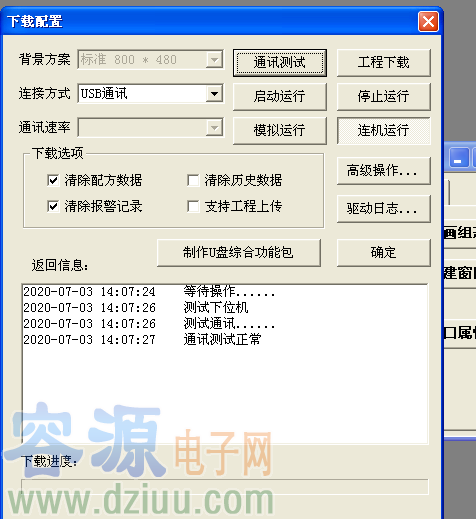Enable 支持工程上传 checkbox

coord(193,206)
